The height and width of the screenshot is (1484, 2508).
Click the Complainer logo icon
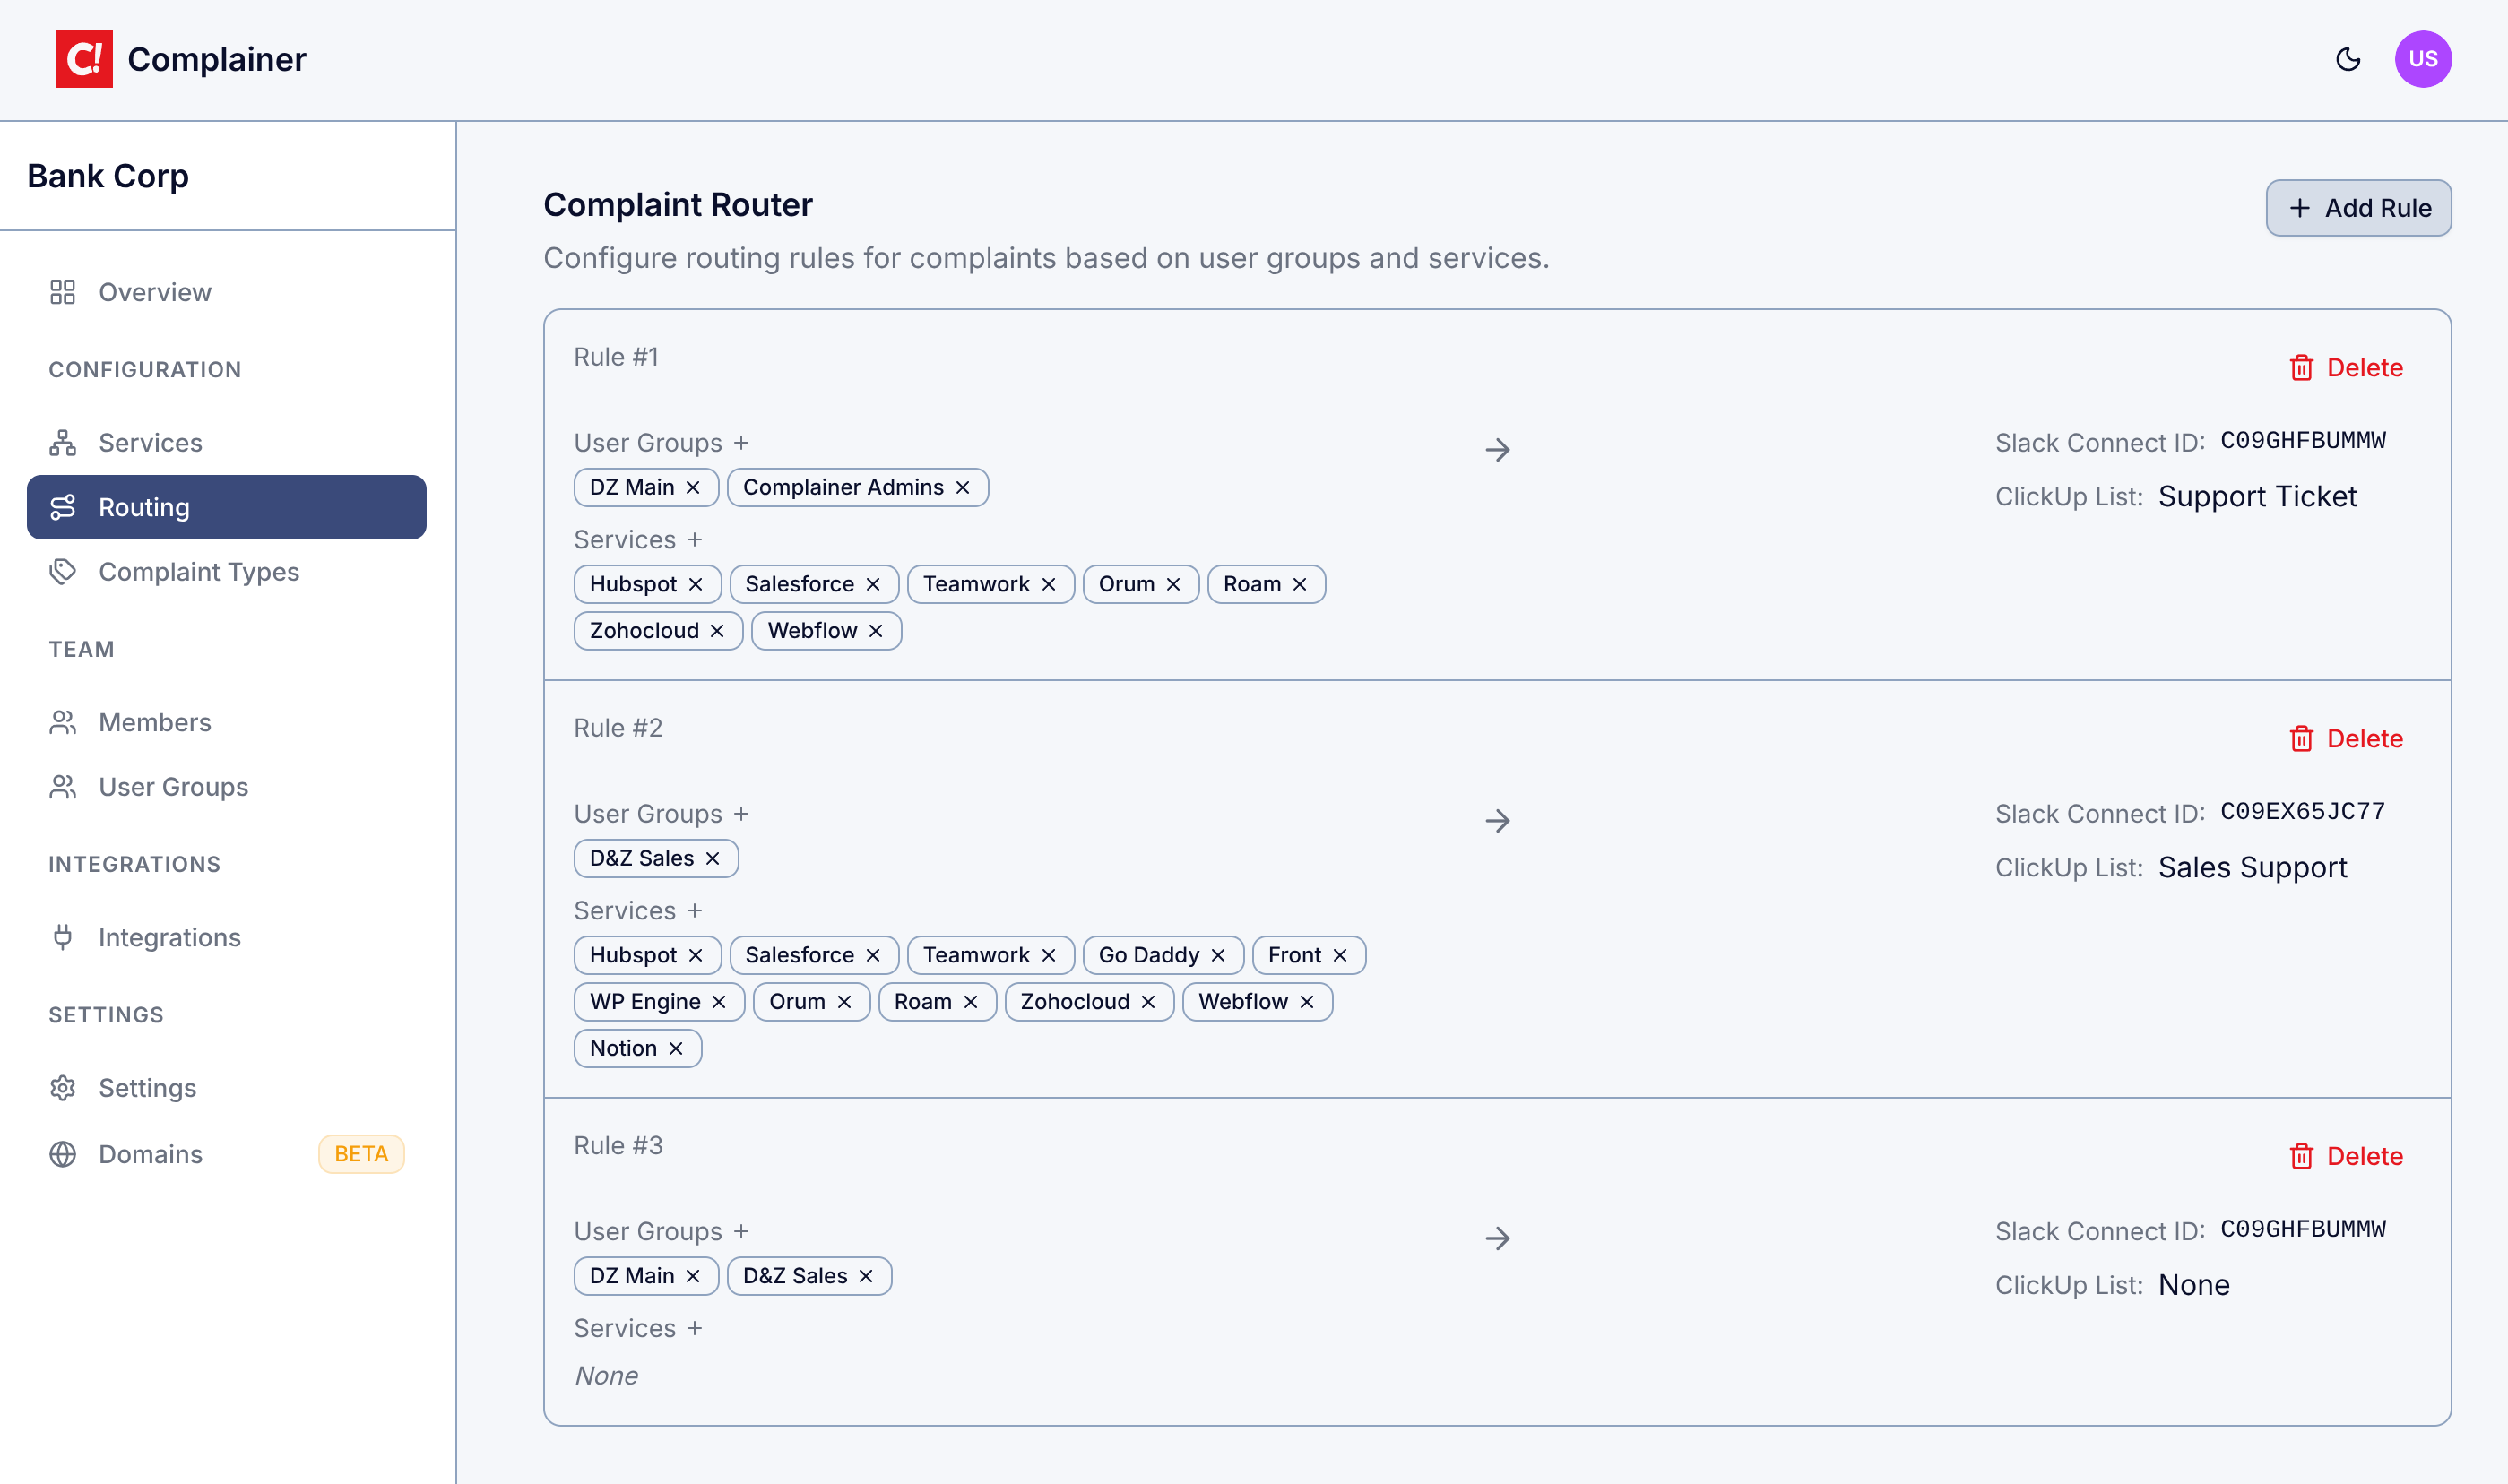click(84, 59)
